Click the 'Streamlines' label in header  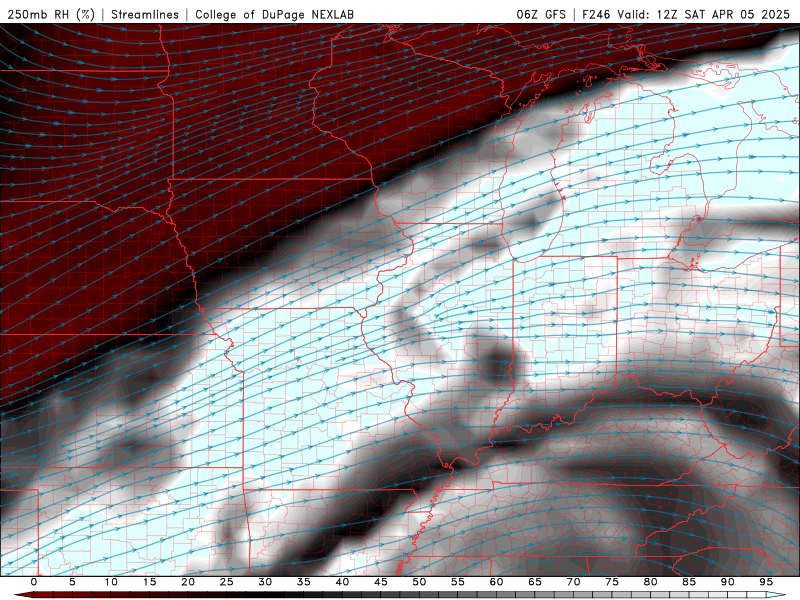click(x=145, y=14)
